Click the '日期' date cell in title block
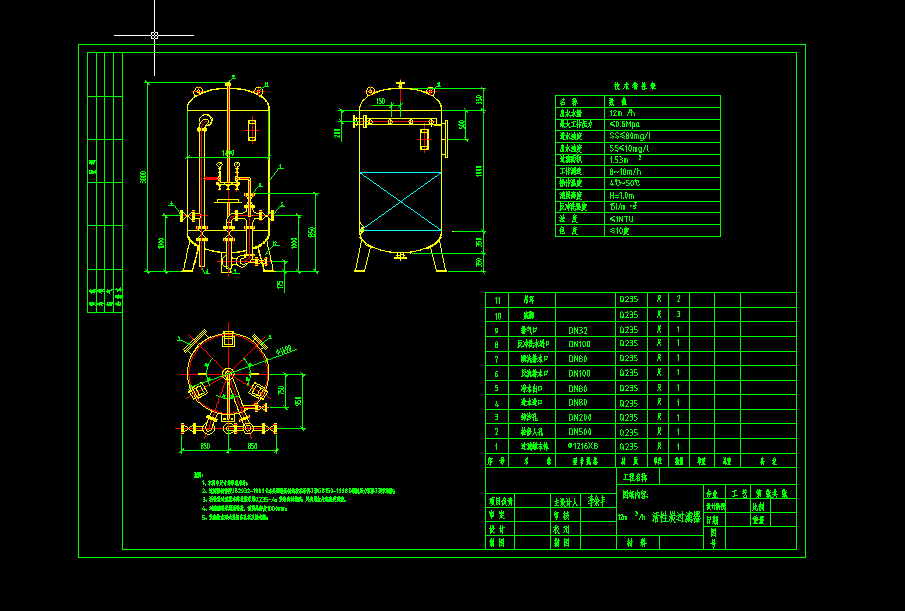 pyautogui.click(x=712, y=520)
